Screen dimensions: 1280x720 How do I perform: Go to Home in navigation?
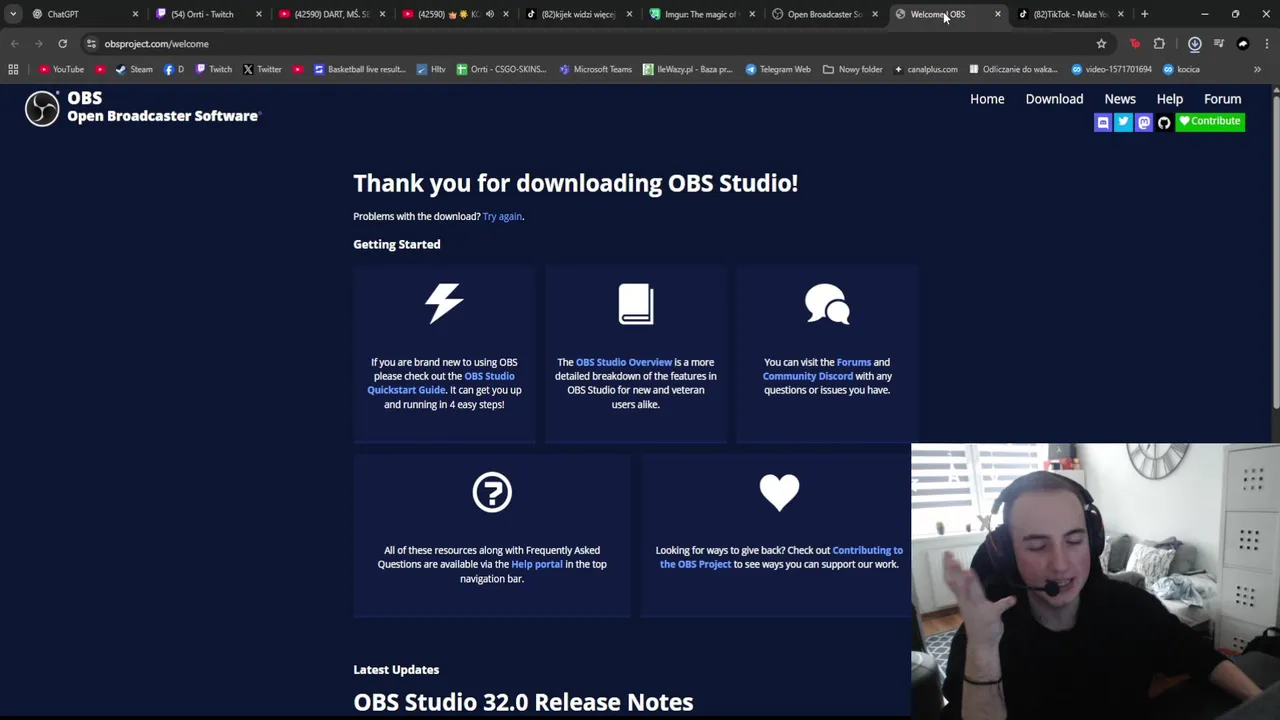(x=987, y=99)
